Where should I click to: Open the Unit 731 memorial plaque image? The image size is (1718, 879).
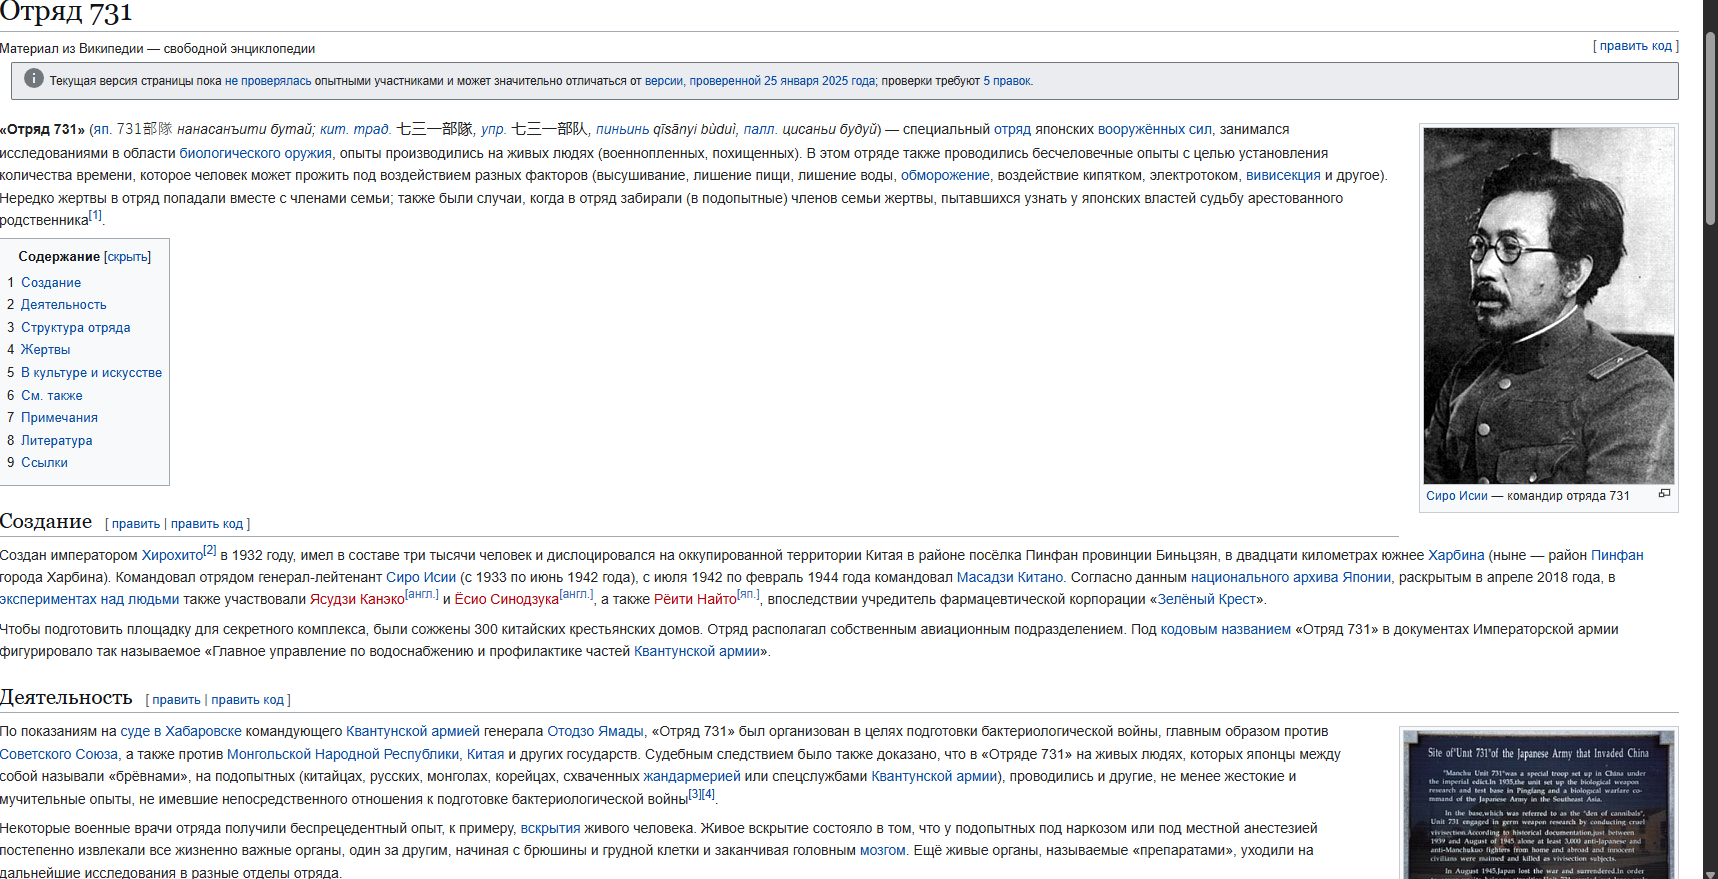point(1538,805)
